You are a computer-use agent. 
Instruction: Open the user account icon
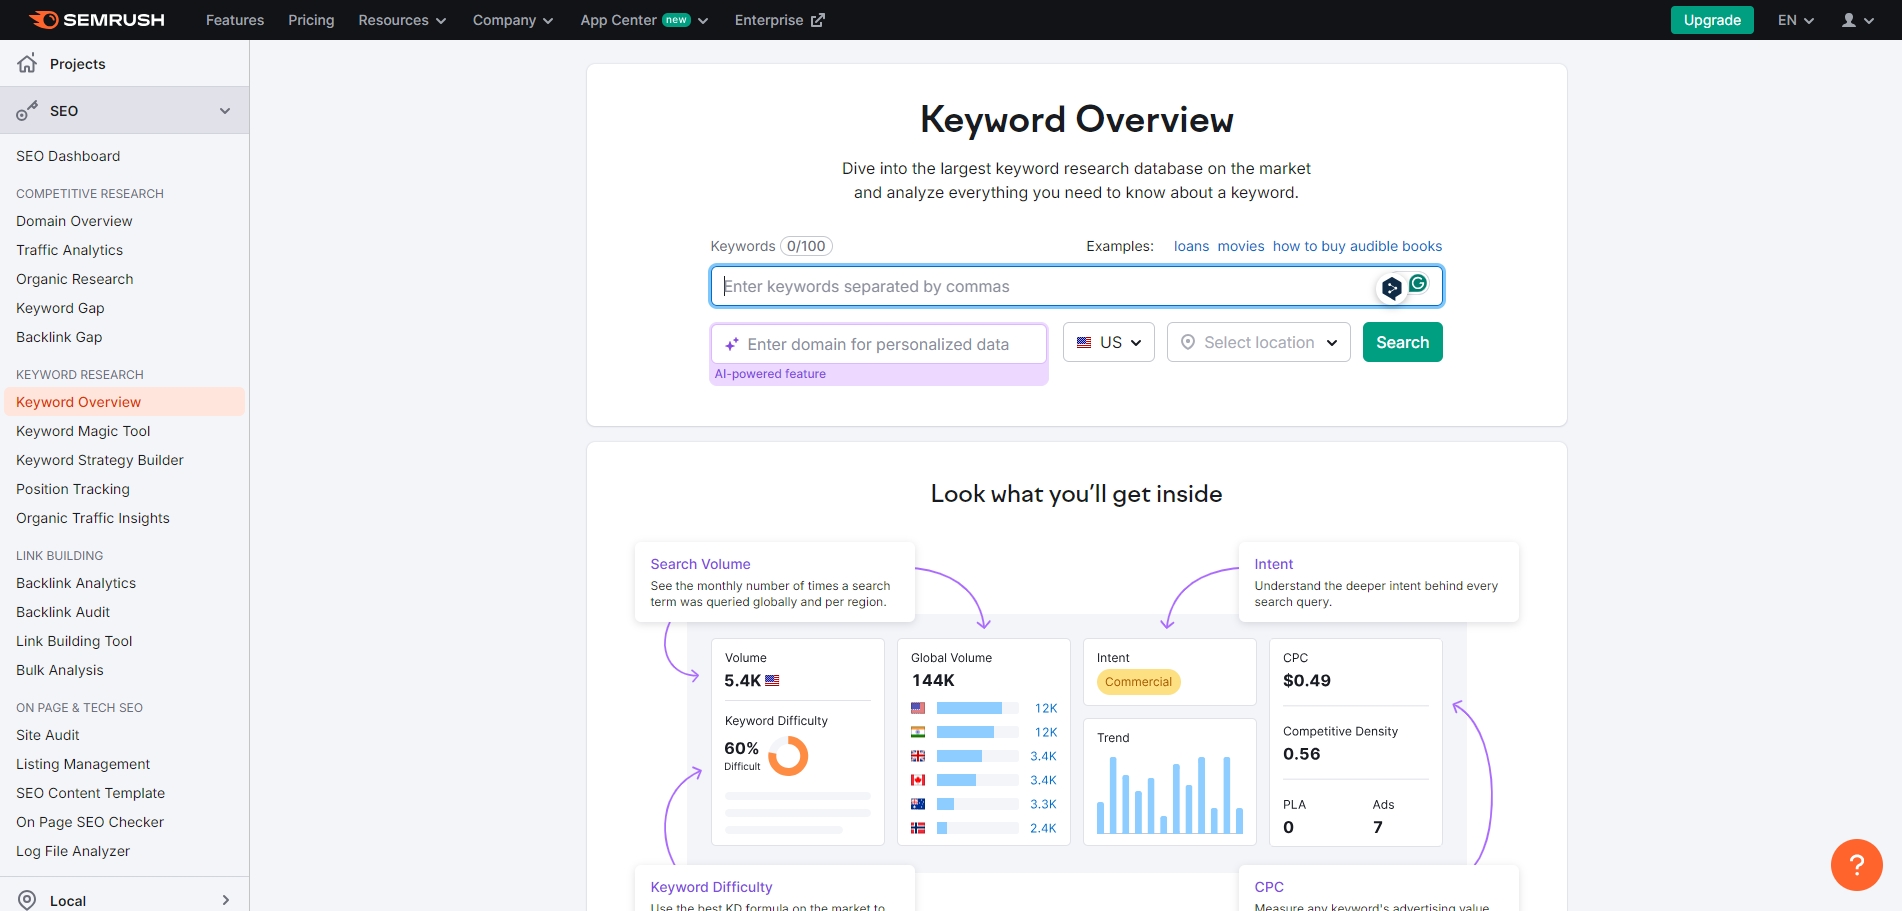(x=1849, y=20)
